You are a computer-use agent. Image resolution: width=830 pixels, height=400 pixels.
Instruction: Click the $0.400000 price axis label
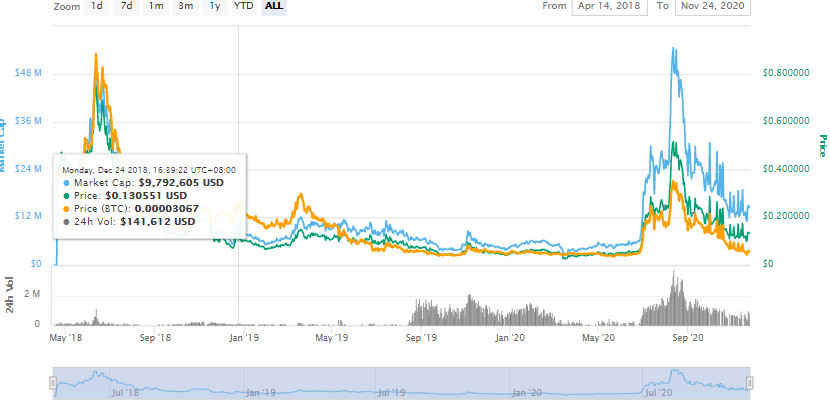point(786,169)
